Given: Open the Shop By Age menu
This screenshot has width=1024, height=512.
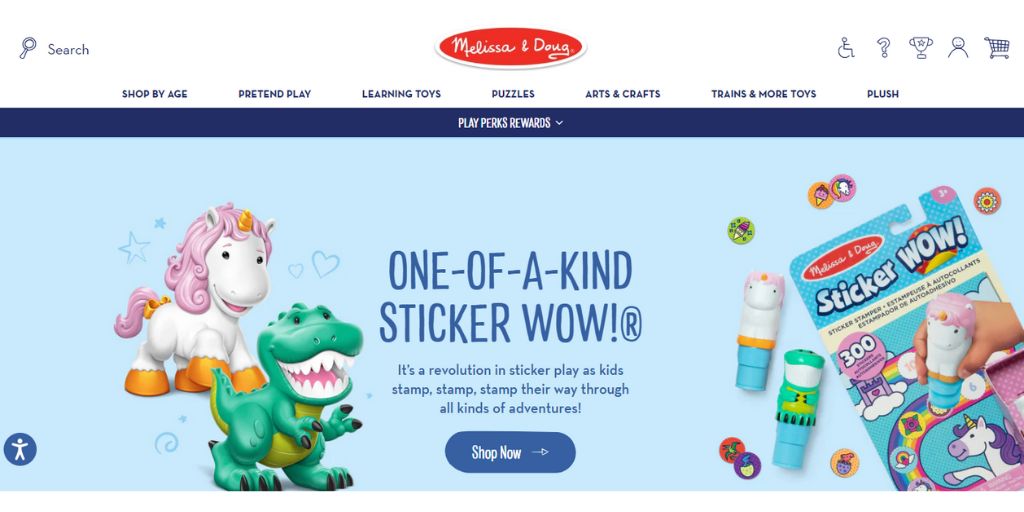Looking at the screenshot, I should click(x=155, y=94).
